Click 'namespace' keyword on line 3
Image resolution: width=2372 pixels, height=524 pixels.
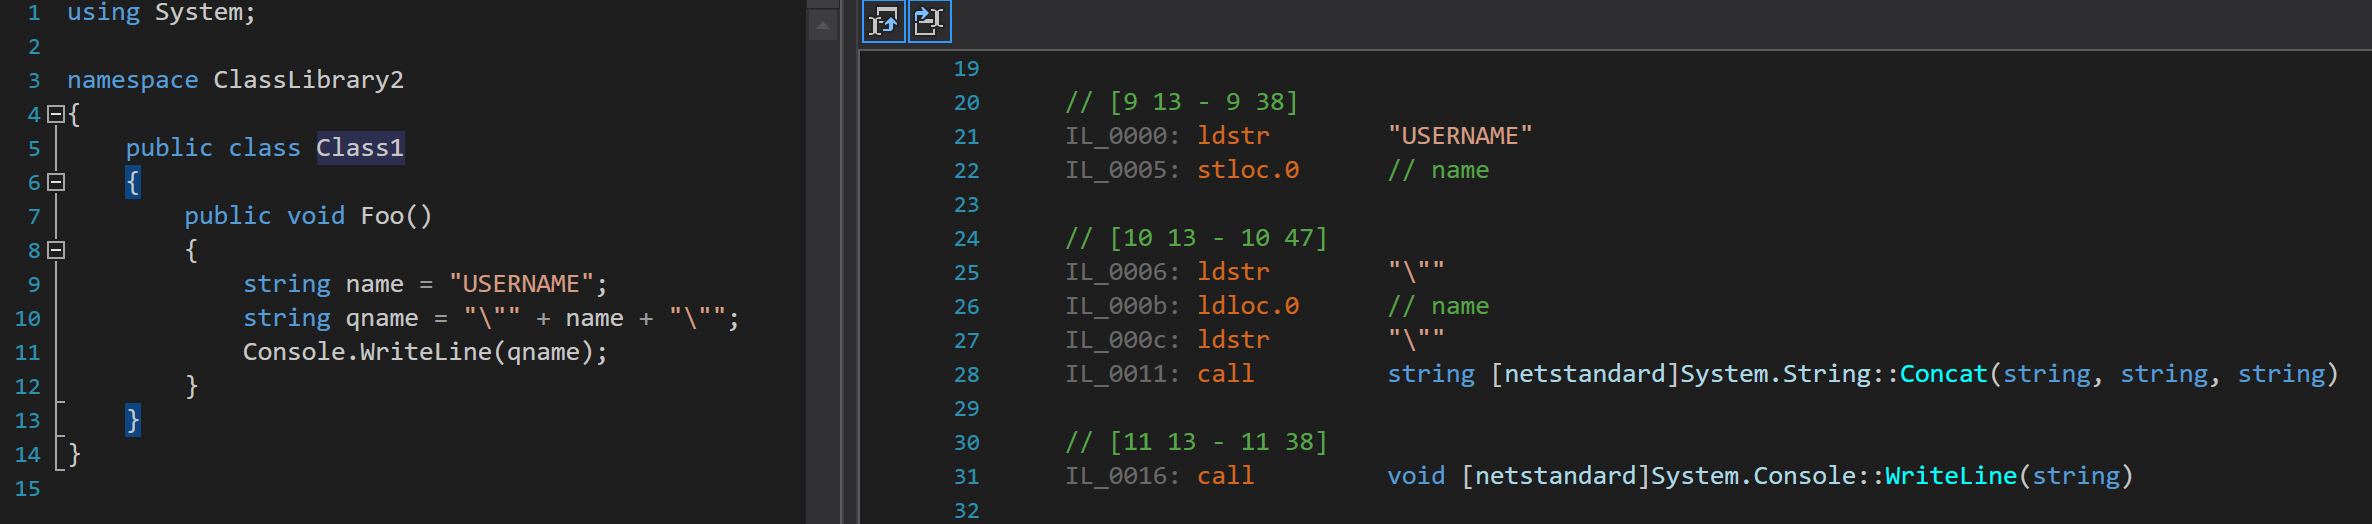tap(133, 80)
